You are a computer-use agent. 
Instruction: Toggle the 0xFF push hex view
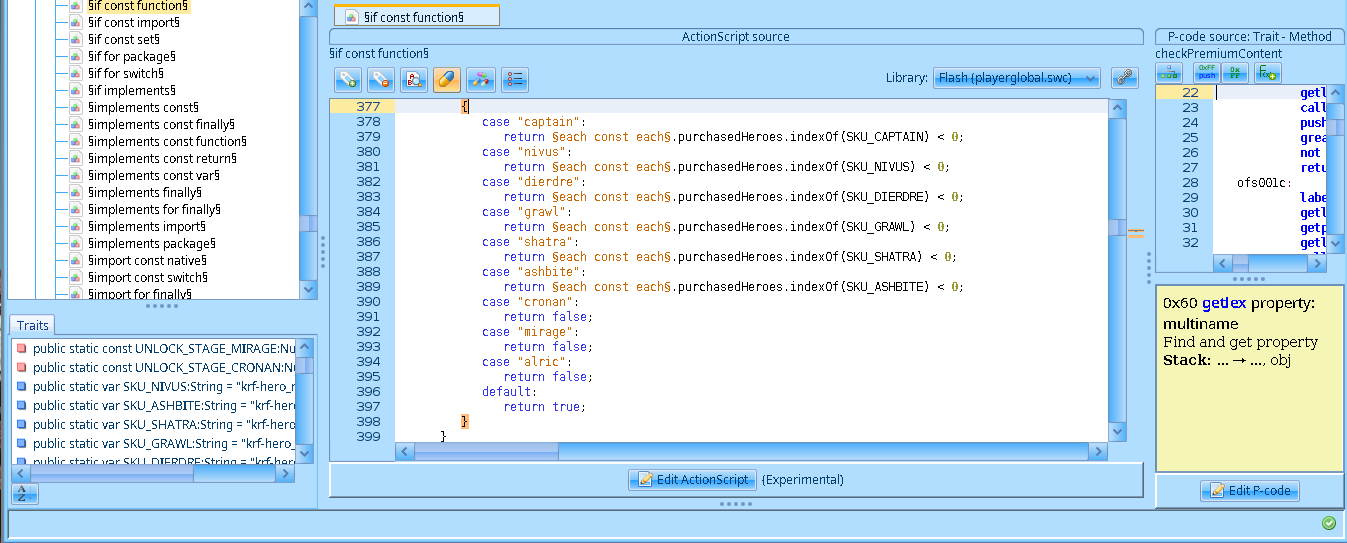tap(1207, 73)
